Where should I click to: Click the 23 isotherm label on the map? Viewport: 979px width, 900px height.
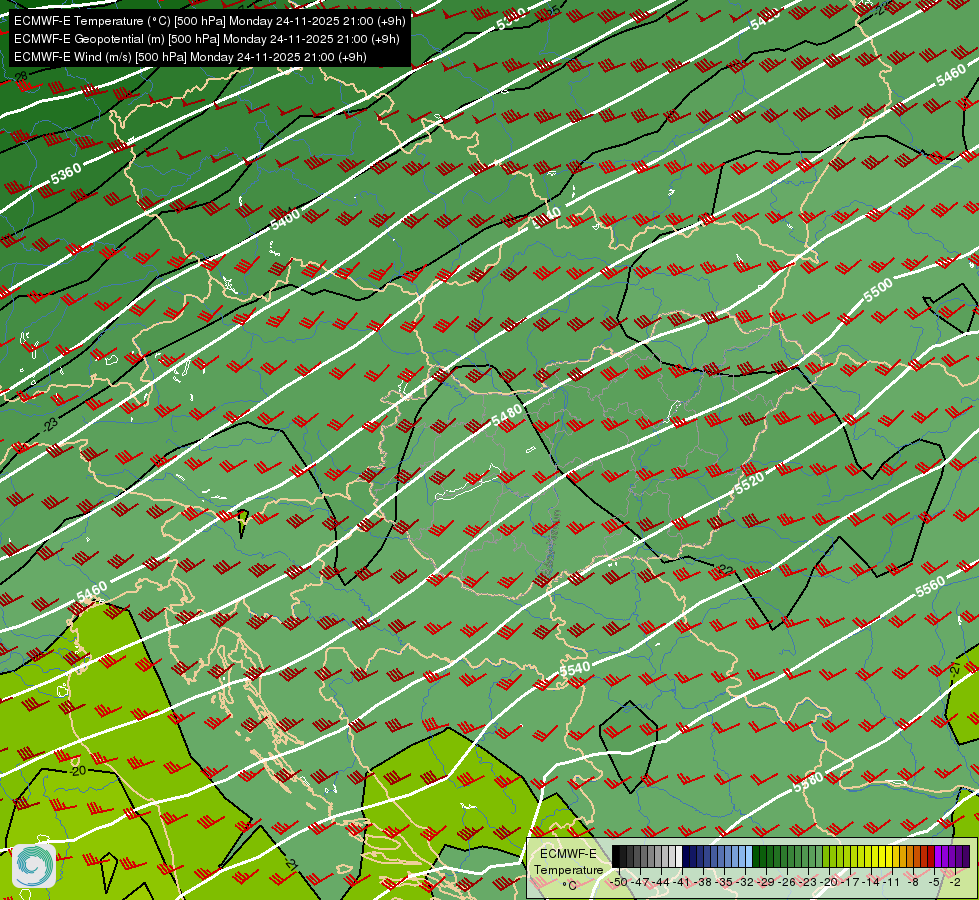51,425
